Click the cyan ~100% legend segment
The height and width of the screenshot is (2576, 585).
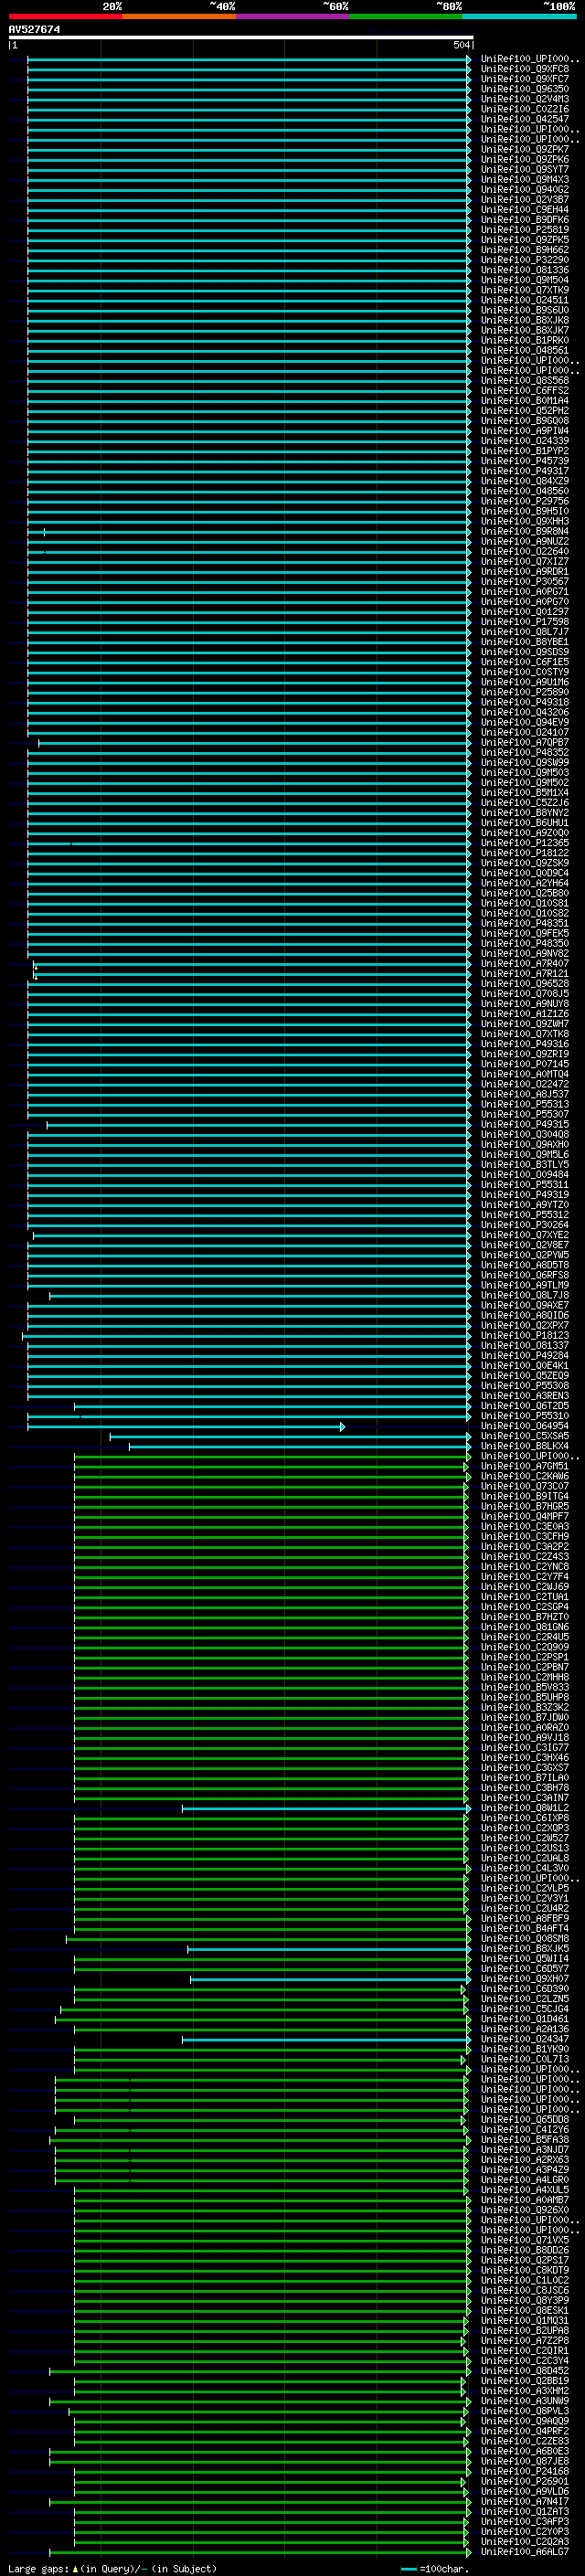(519, 16)
